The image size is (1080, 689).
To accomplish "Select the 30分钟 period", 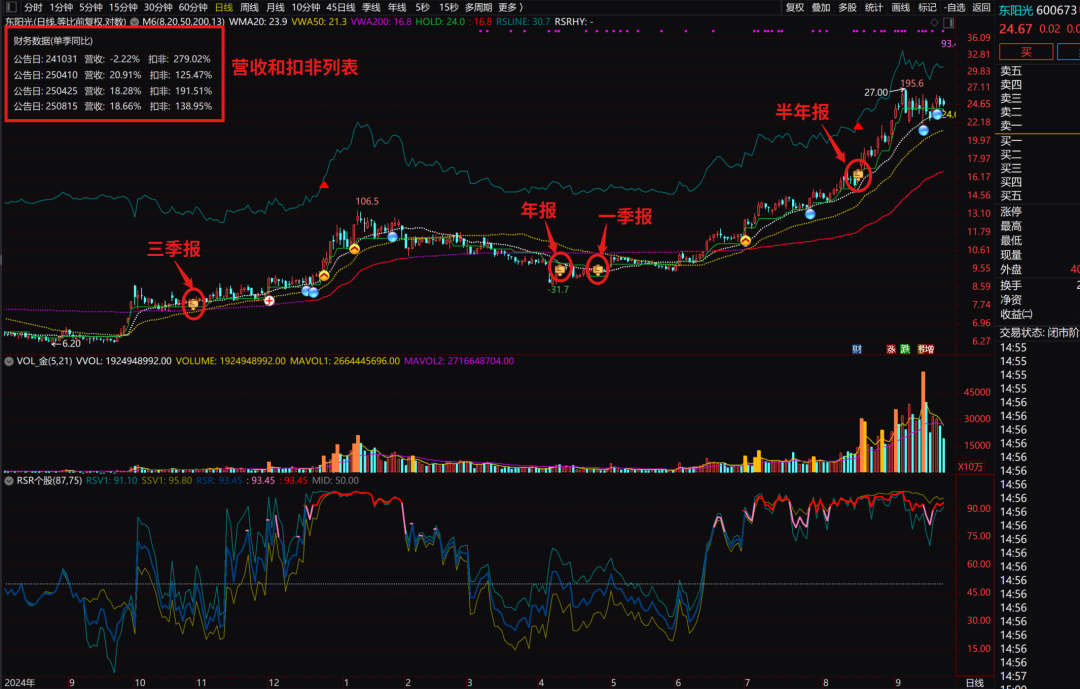I will pyautogui.click(x=158, y=8).
